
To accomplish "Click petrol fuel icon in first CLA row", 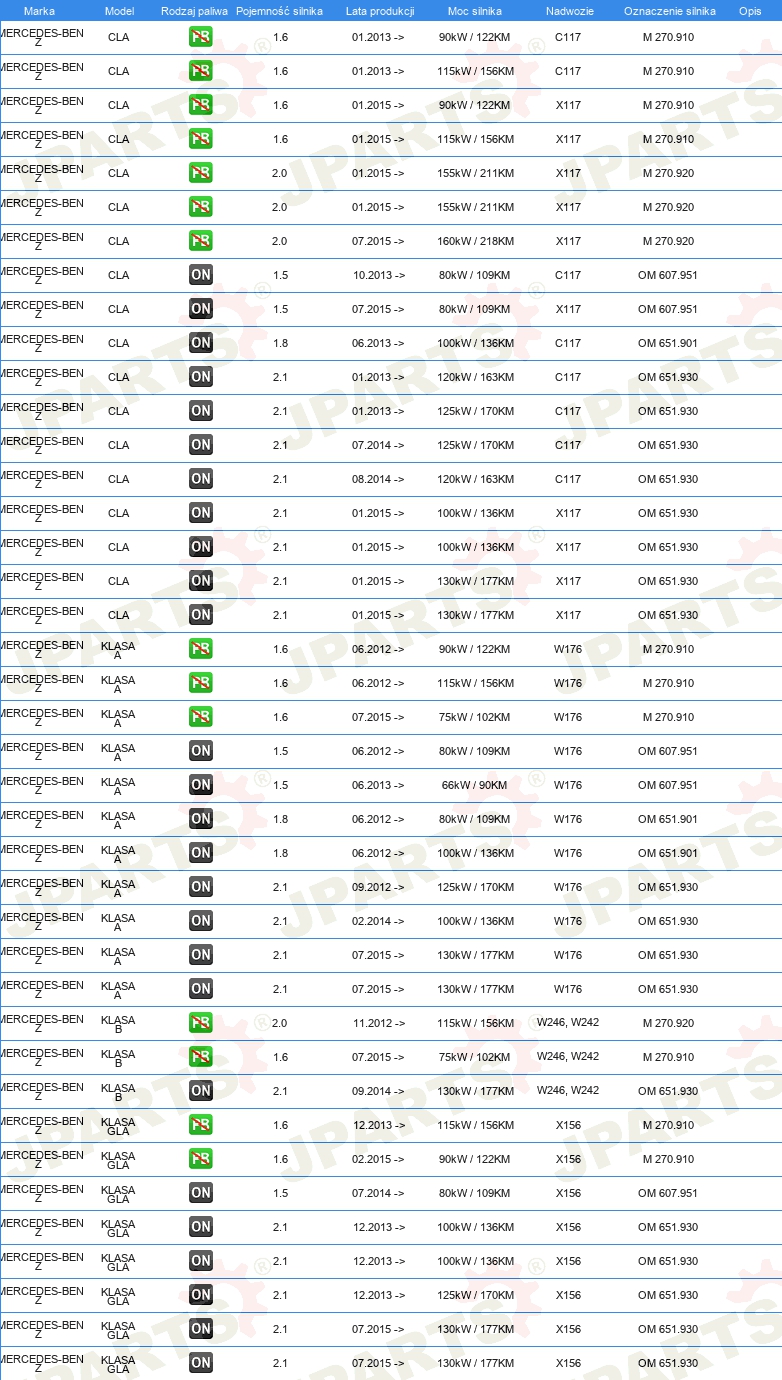I will tap(201, 38).
